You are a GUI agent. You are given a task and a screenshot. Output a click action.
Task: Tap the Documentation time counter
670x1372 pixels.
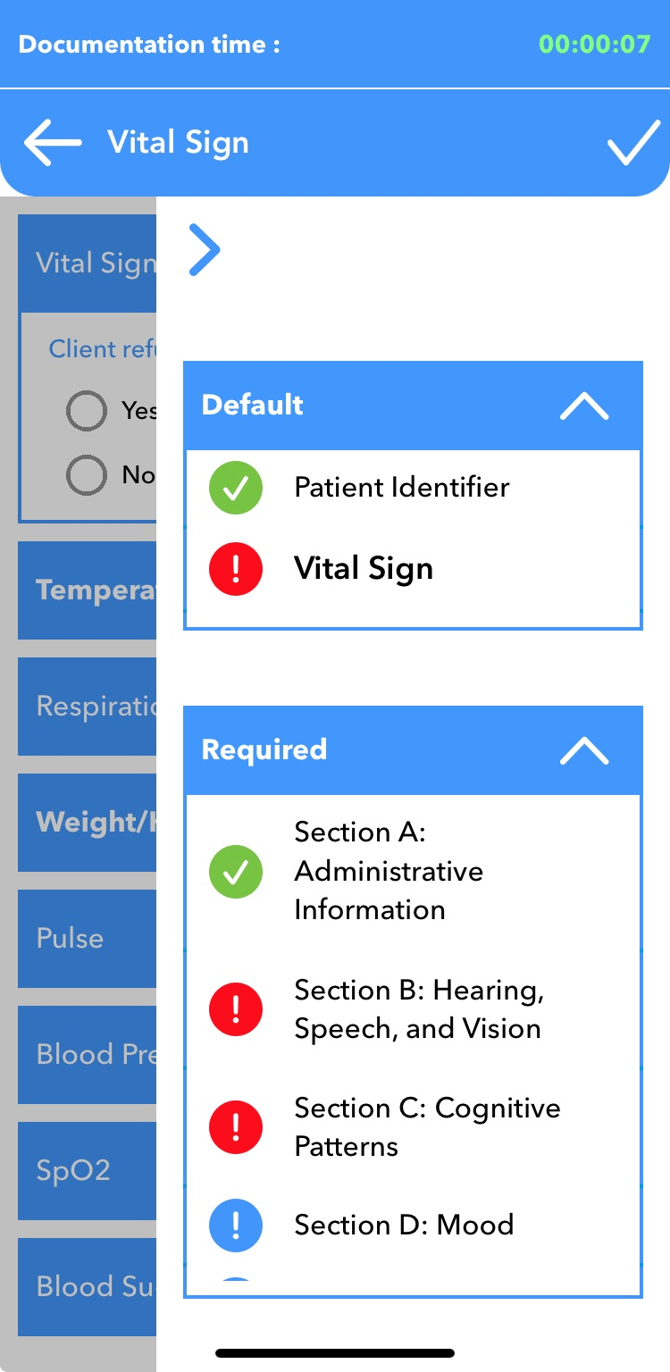(594, 45)
